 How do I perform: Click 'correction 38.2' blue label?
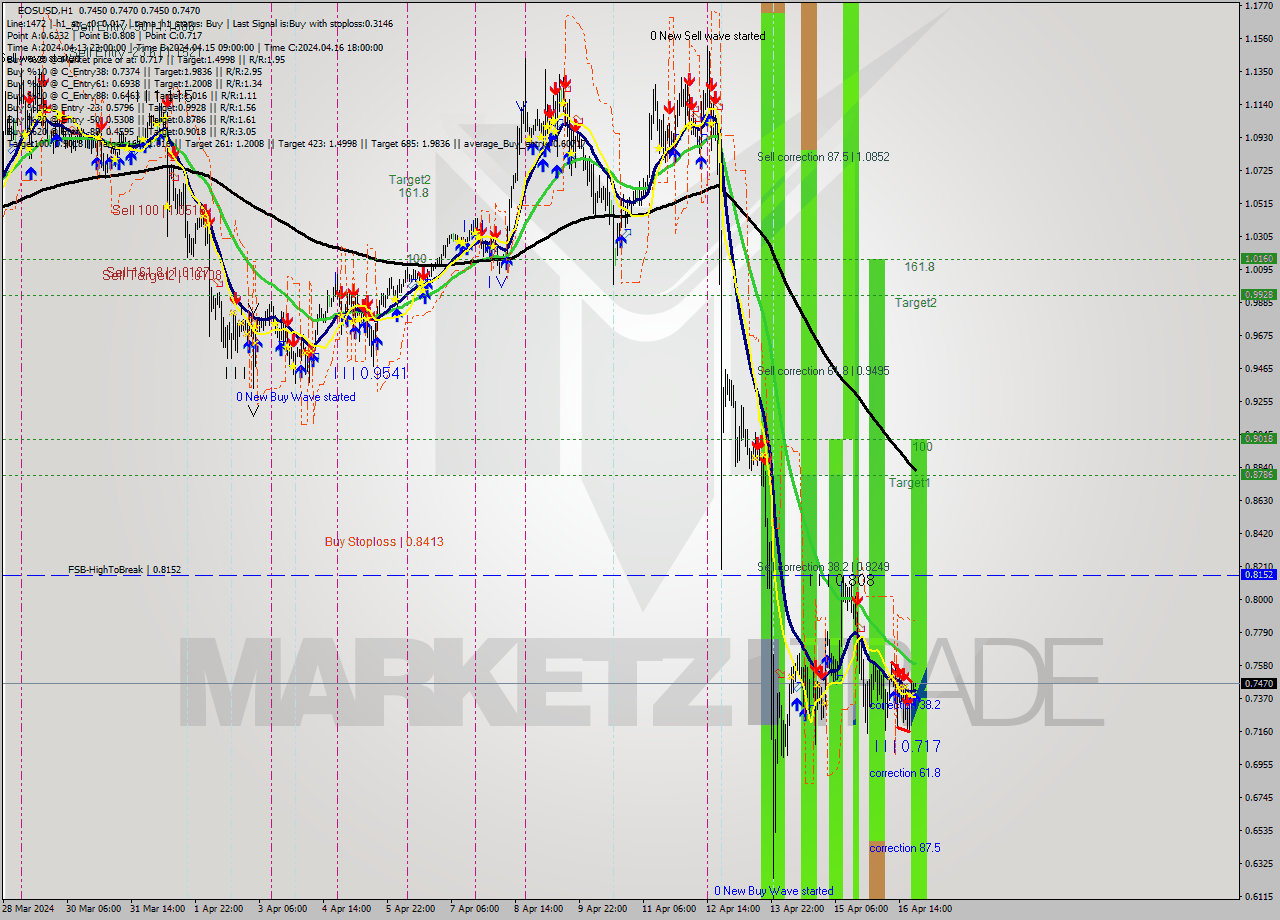[x=905, y=705]
